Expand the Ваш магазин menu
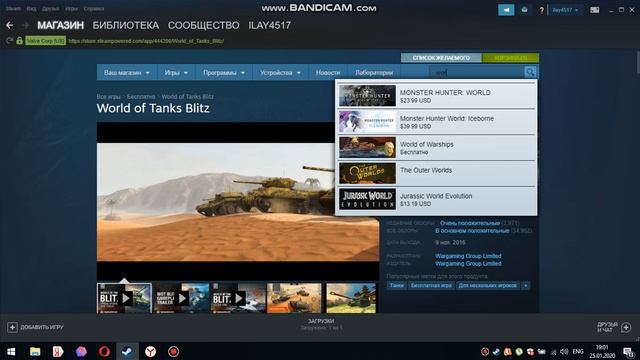Image resolution: width=640 pixels, height=360 pixels. click(x=127, y=73)
